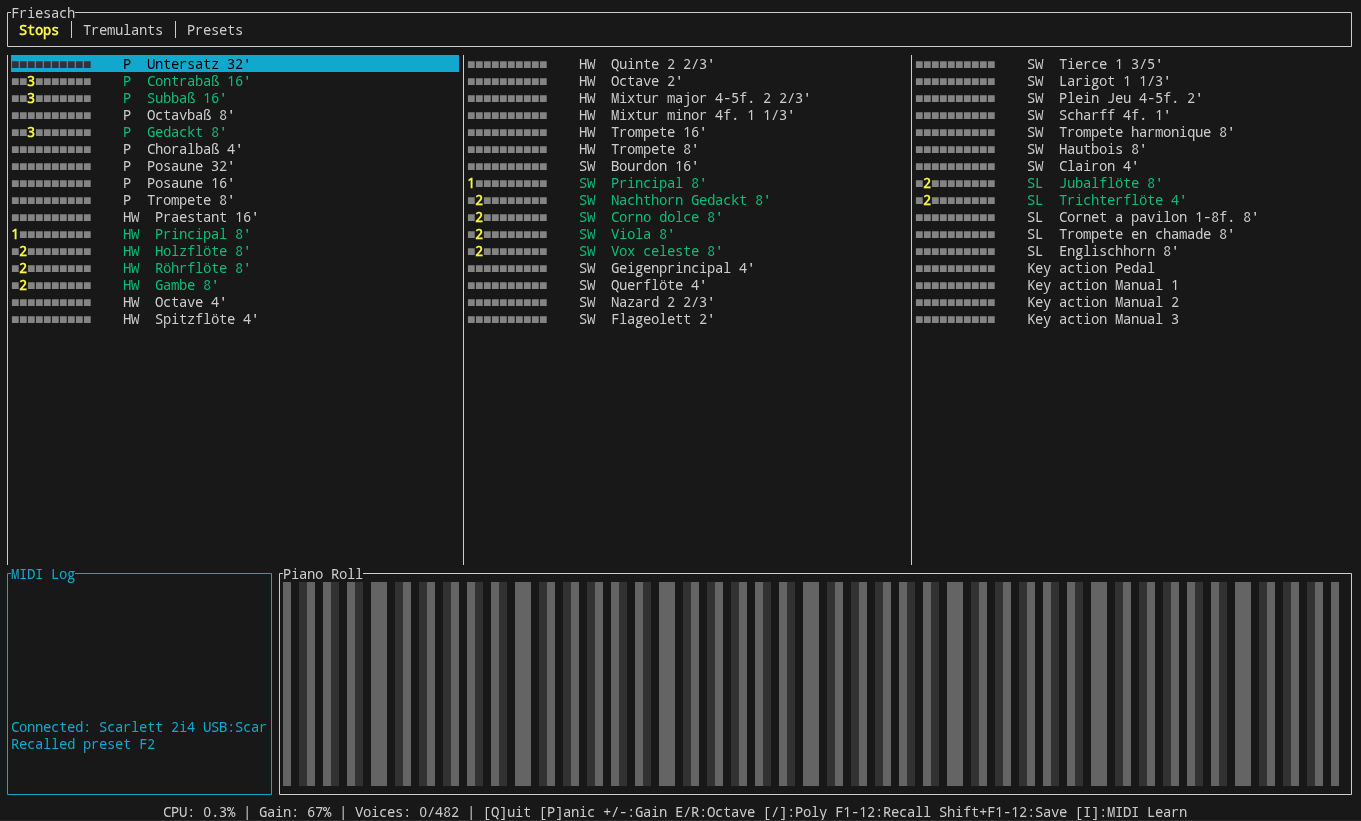Toggle the Röhrflöte 8' stop
This screenshot has height=821, width=1361.
pyautogui.click(x=235, y=268)
